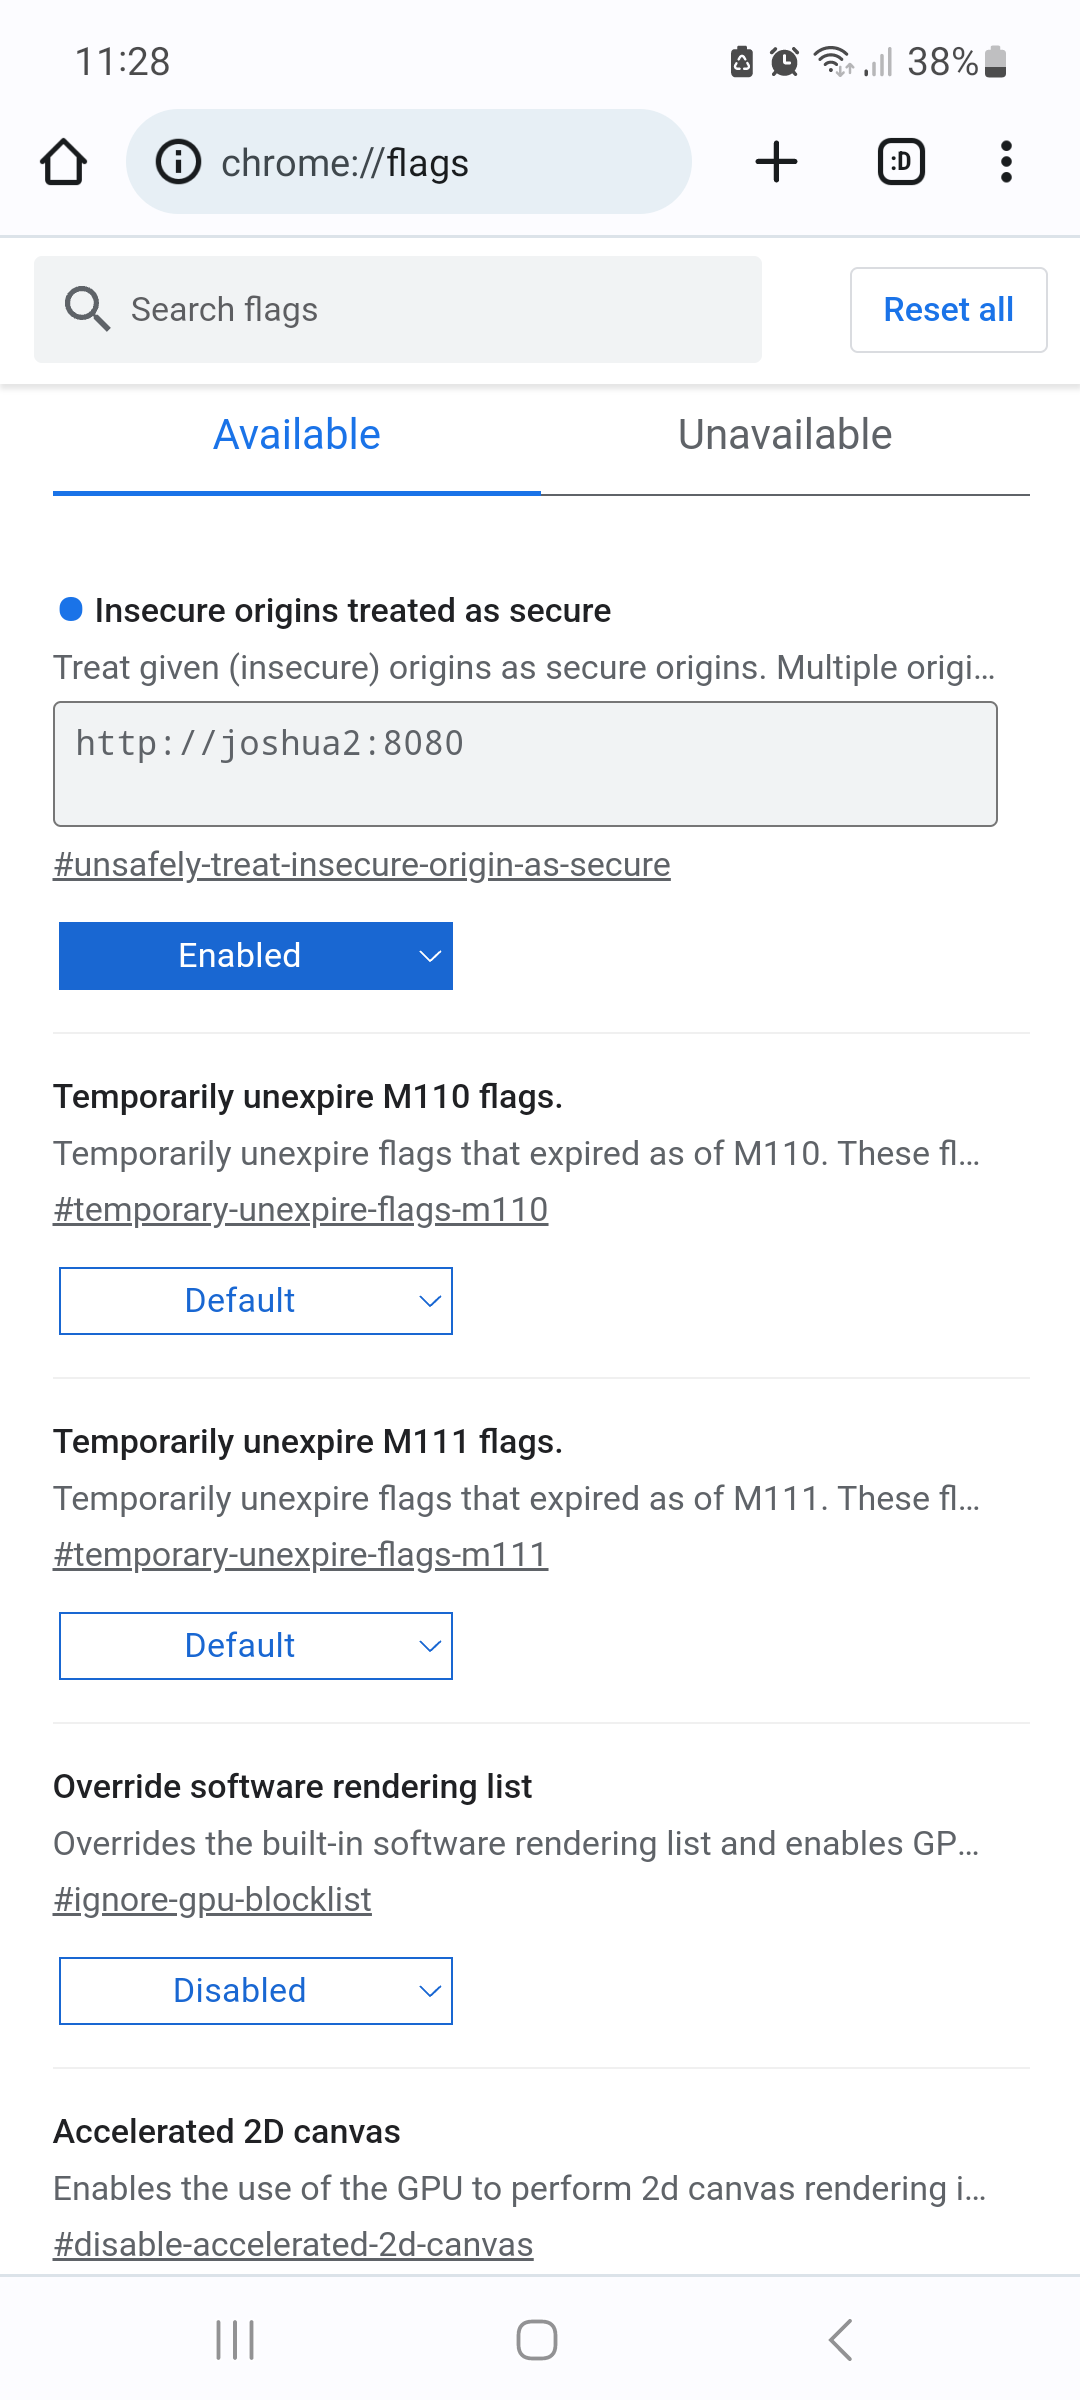Click the Reset all button
1080x2400 pixels.
click(x=949, y=310)
